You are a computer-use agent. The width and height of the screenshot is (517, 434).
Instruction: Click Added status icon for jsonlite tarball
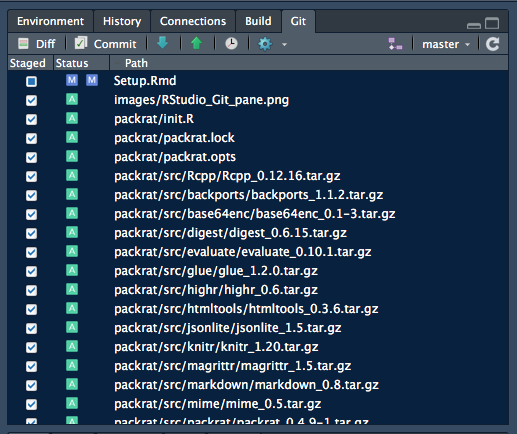coord(72,327)
